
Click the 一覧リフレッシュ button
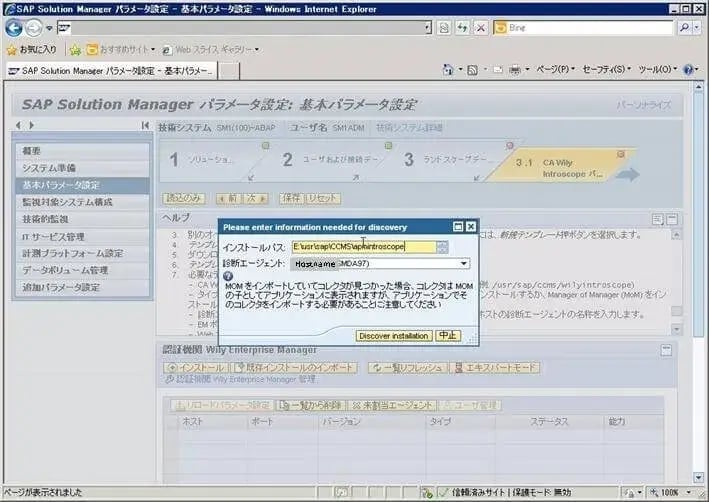click(406, 368)
